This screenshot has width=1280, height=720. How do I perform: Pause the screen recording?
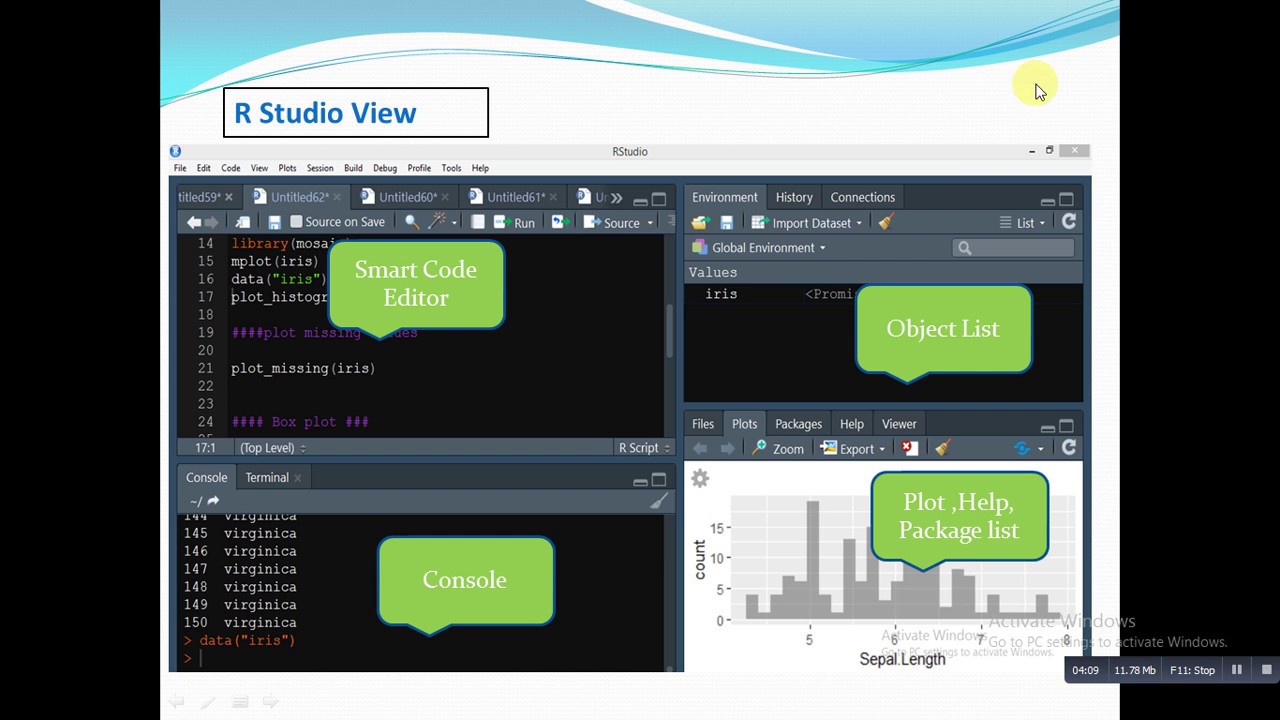point(1237,670)
